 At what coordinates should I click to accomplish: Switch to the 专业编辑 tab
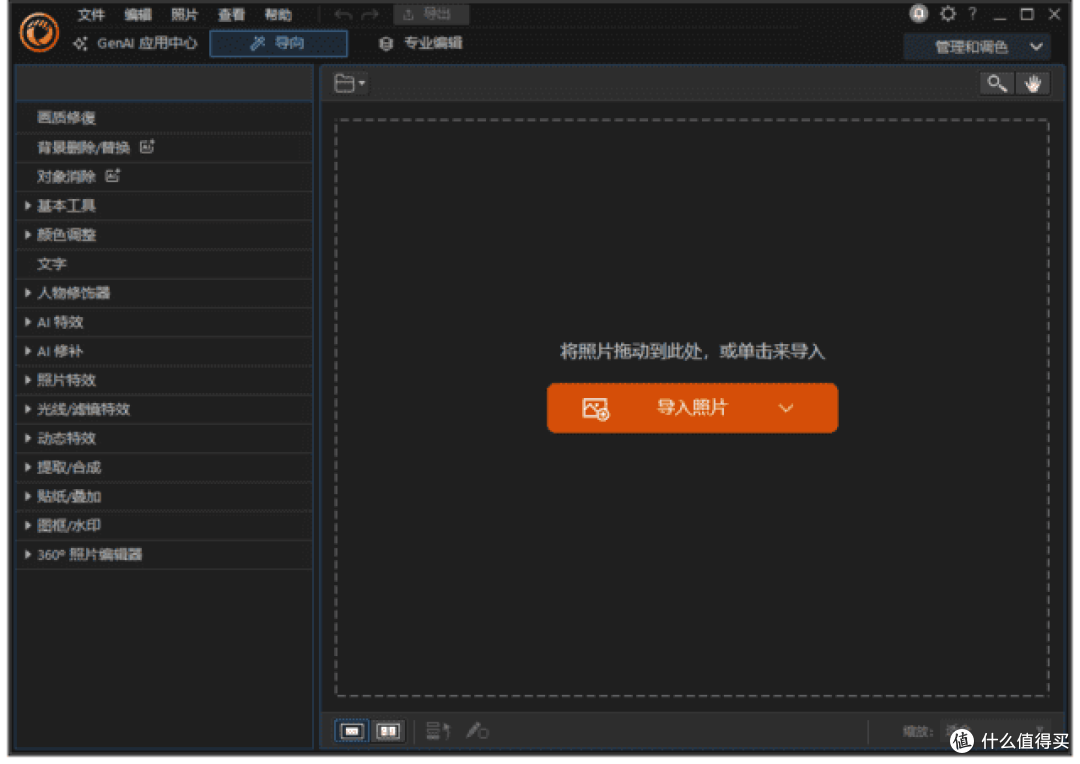[421, 43]
